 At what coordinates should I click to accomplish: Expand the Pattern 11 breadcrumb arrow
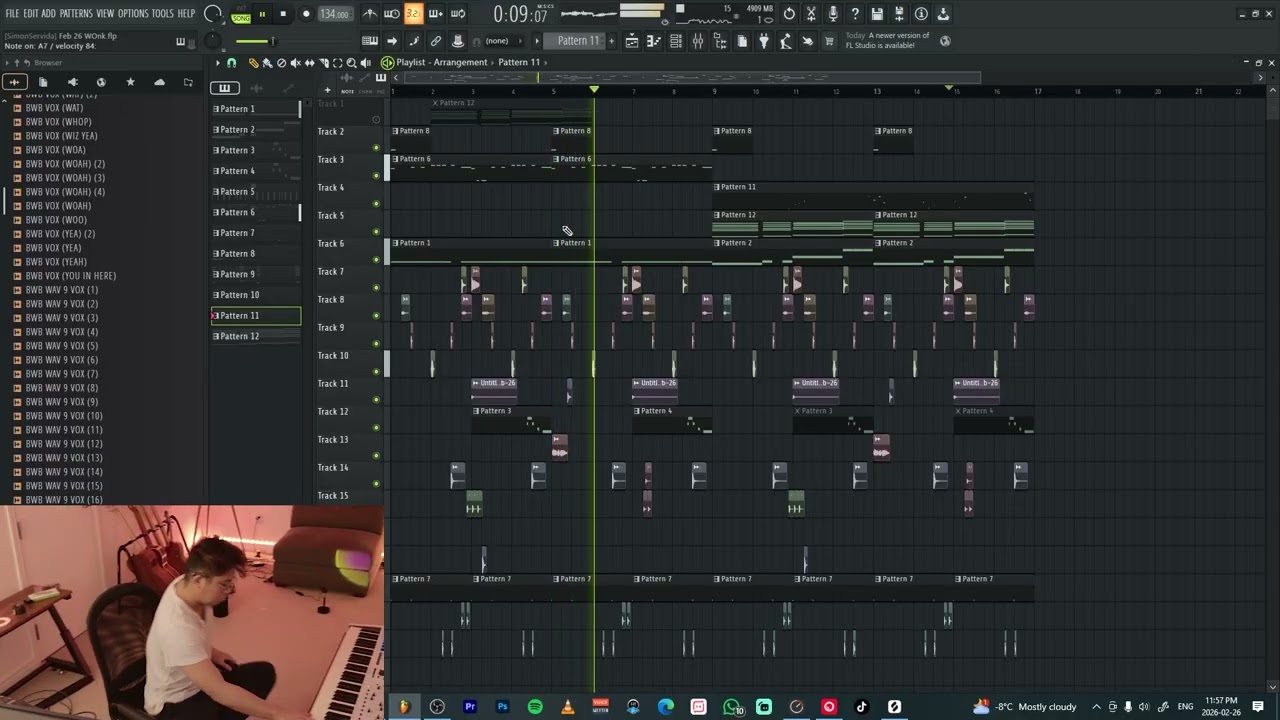546,62
